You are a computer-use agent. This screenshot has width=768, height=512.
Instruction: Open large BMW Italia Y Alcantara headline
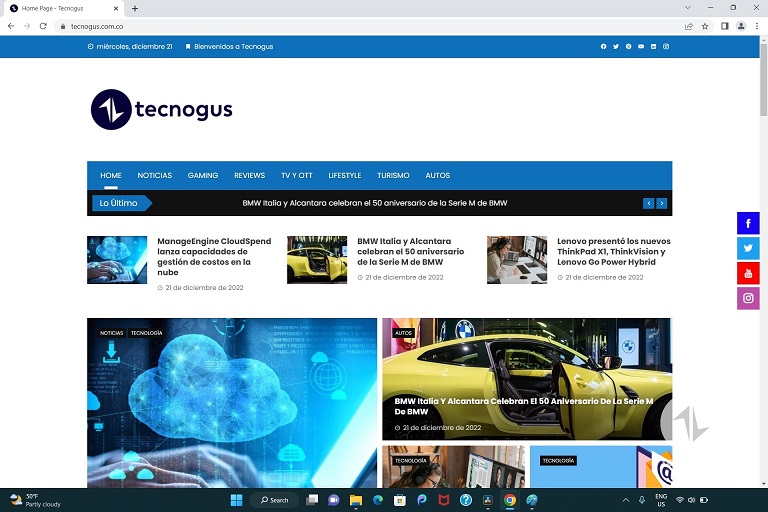[524, 406]
